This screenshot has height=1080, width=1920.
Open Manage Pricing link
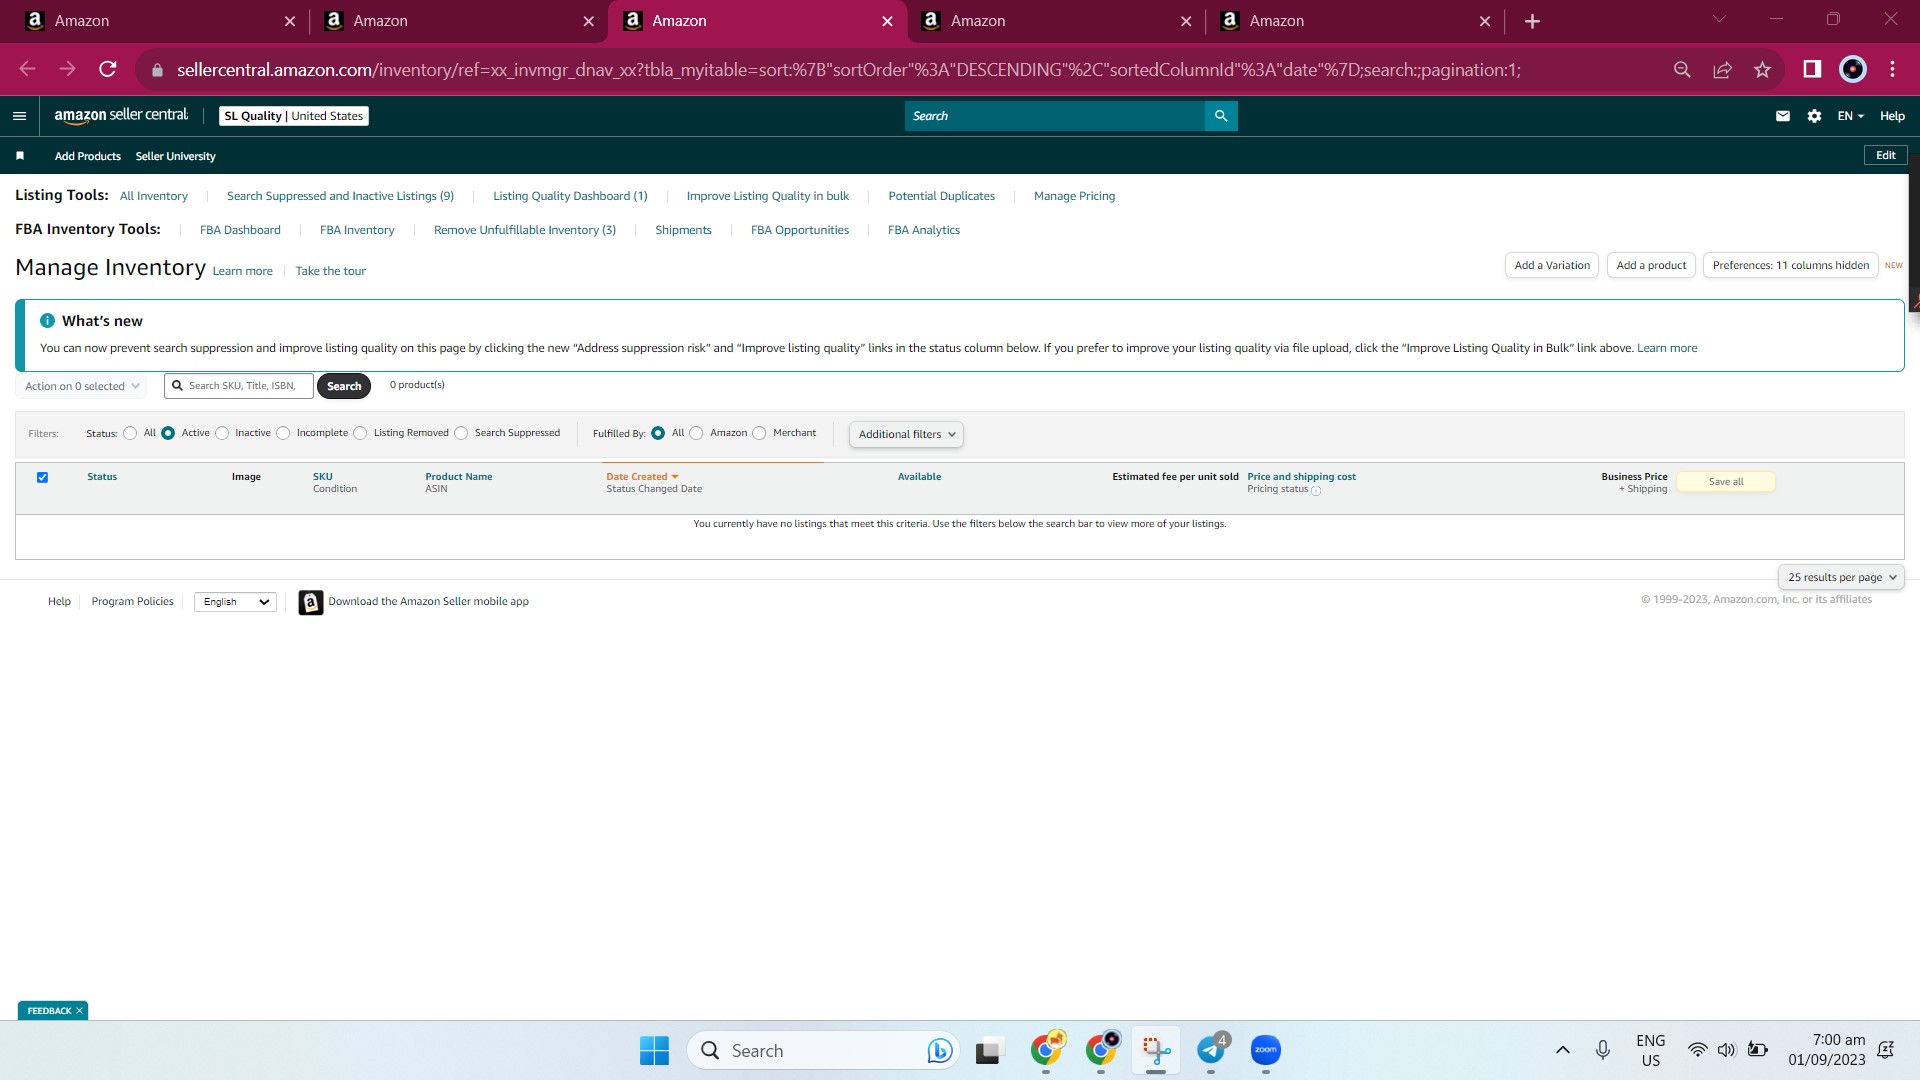tap(1074, 196)
